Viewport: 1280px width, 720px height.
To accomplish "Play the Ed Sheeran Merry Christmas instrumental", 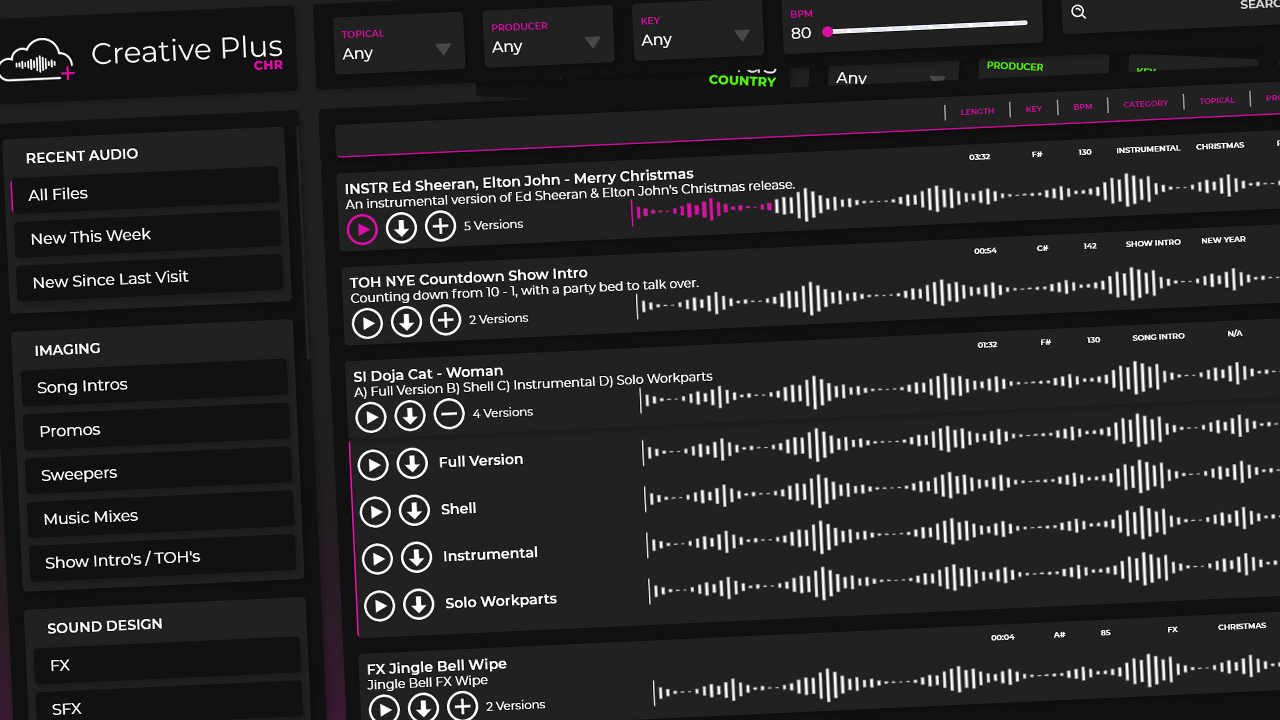I will click(362, 230).
